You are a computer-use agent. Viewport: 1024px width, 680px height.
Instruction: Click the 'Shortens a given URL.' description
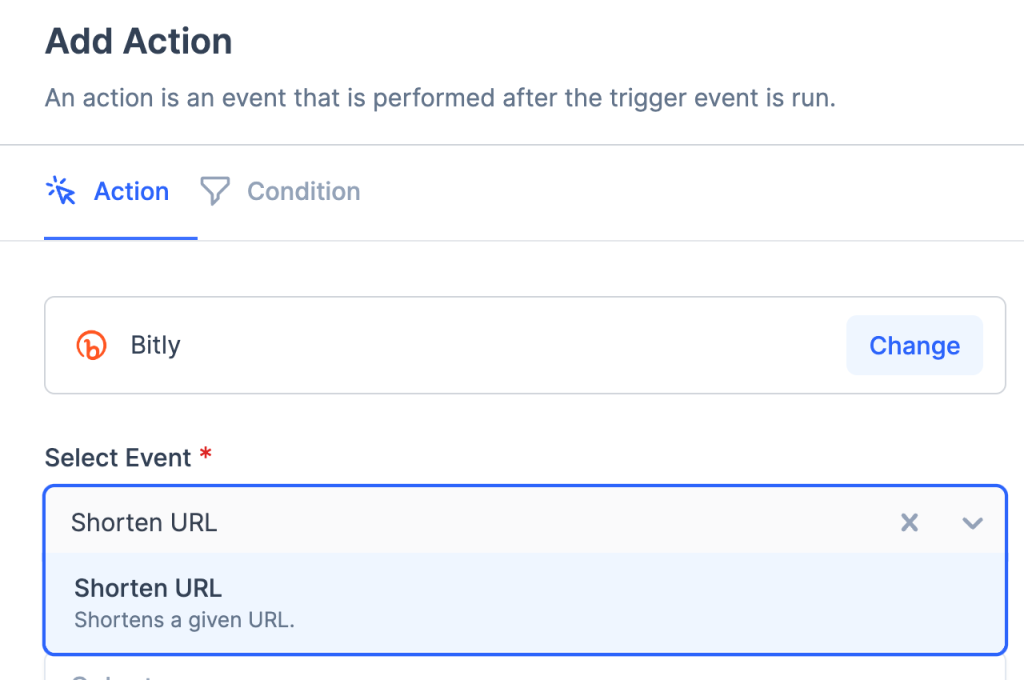[x=184, y=620]
